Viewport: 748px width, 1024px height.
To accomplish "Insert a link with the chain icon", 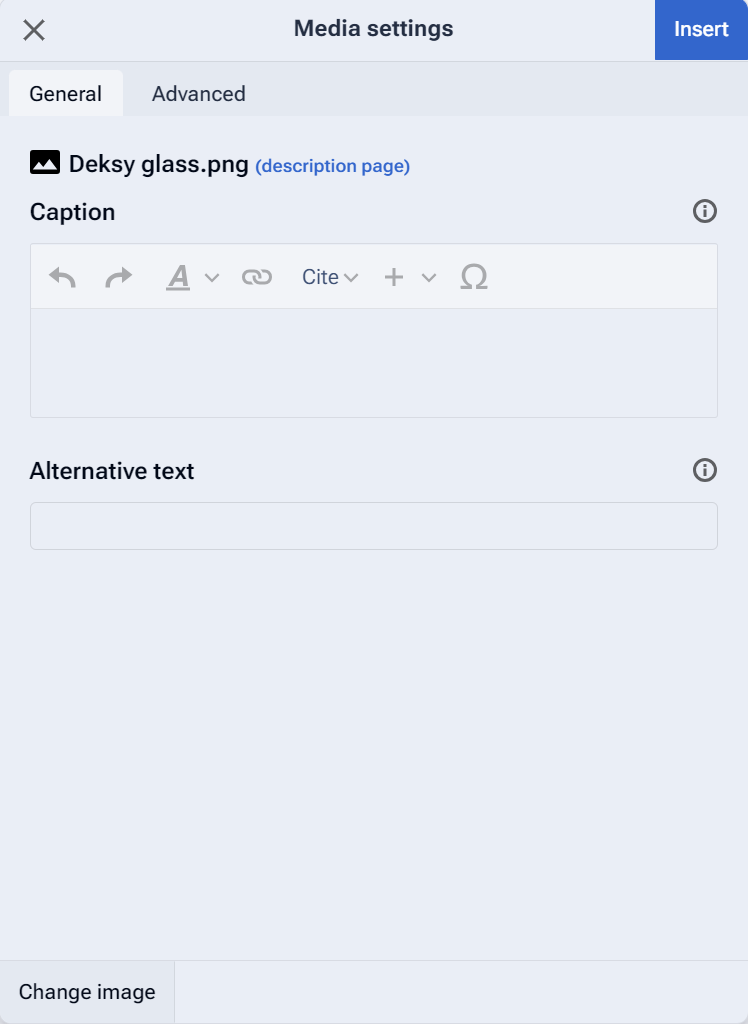I will point(257,277).
